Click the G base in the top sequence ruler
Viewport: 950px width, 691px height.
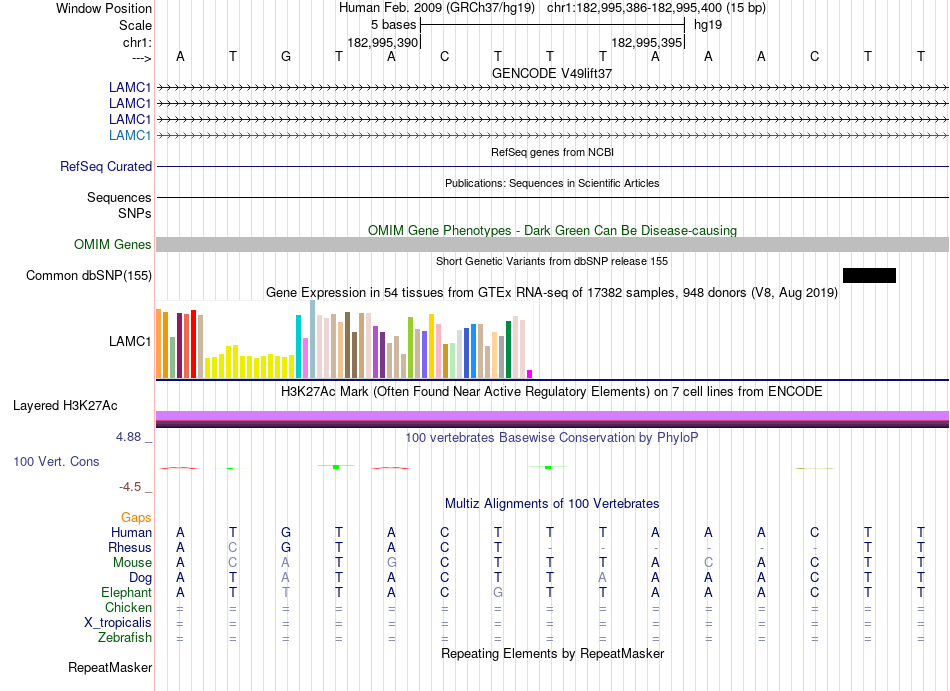286,56
